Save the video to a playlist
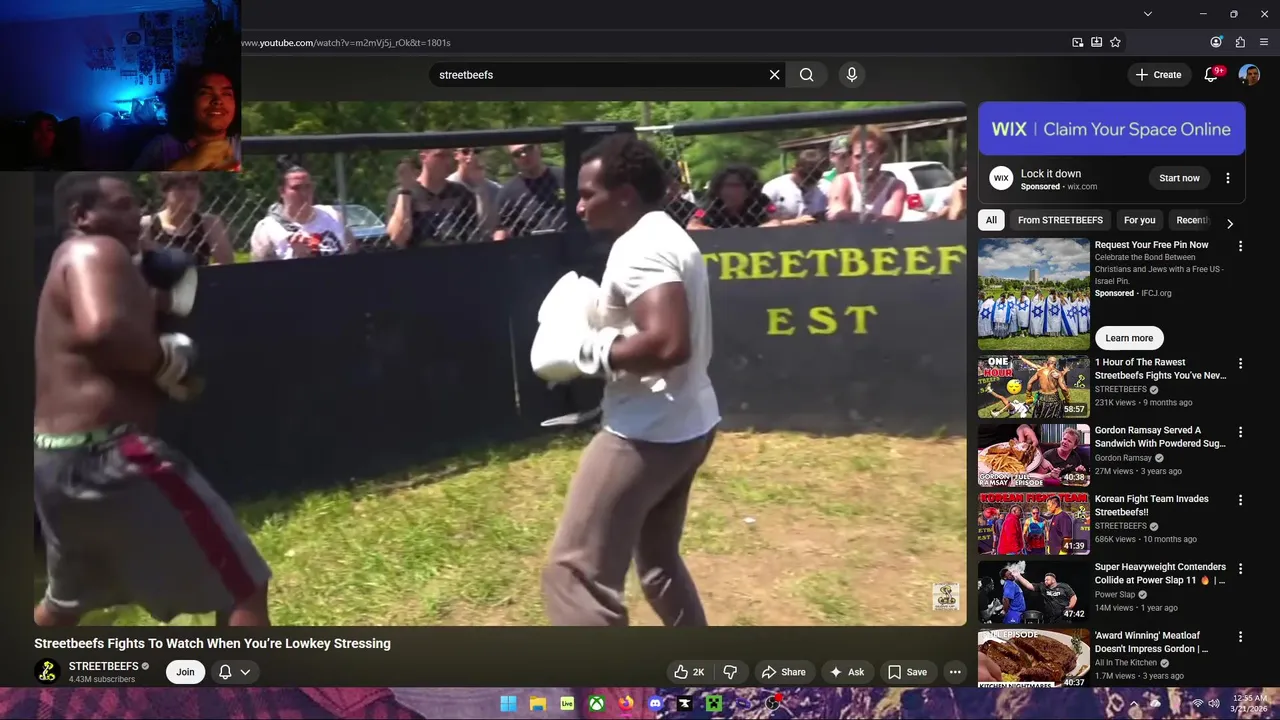This screenshot has width=1280, height=720. (x=907, y=672)
